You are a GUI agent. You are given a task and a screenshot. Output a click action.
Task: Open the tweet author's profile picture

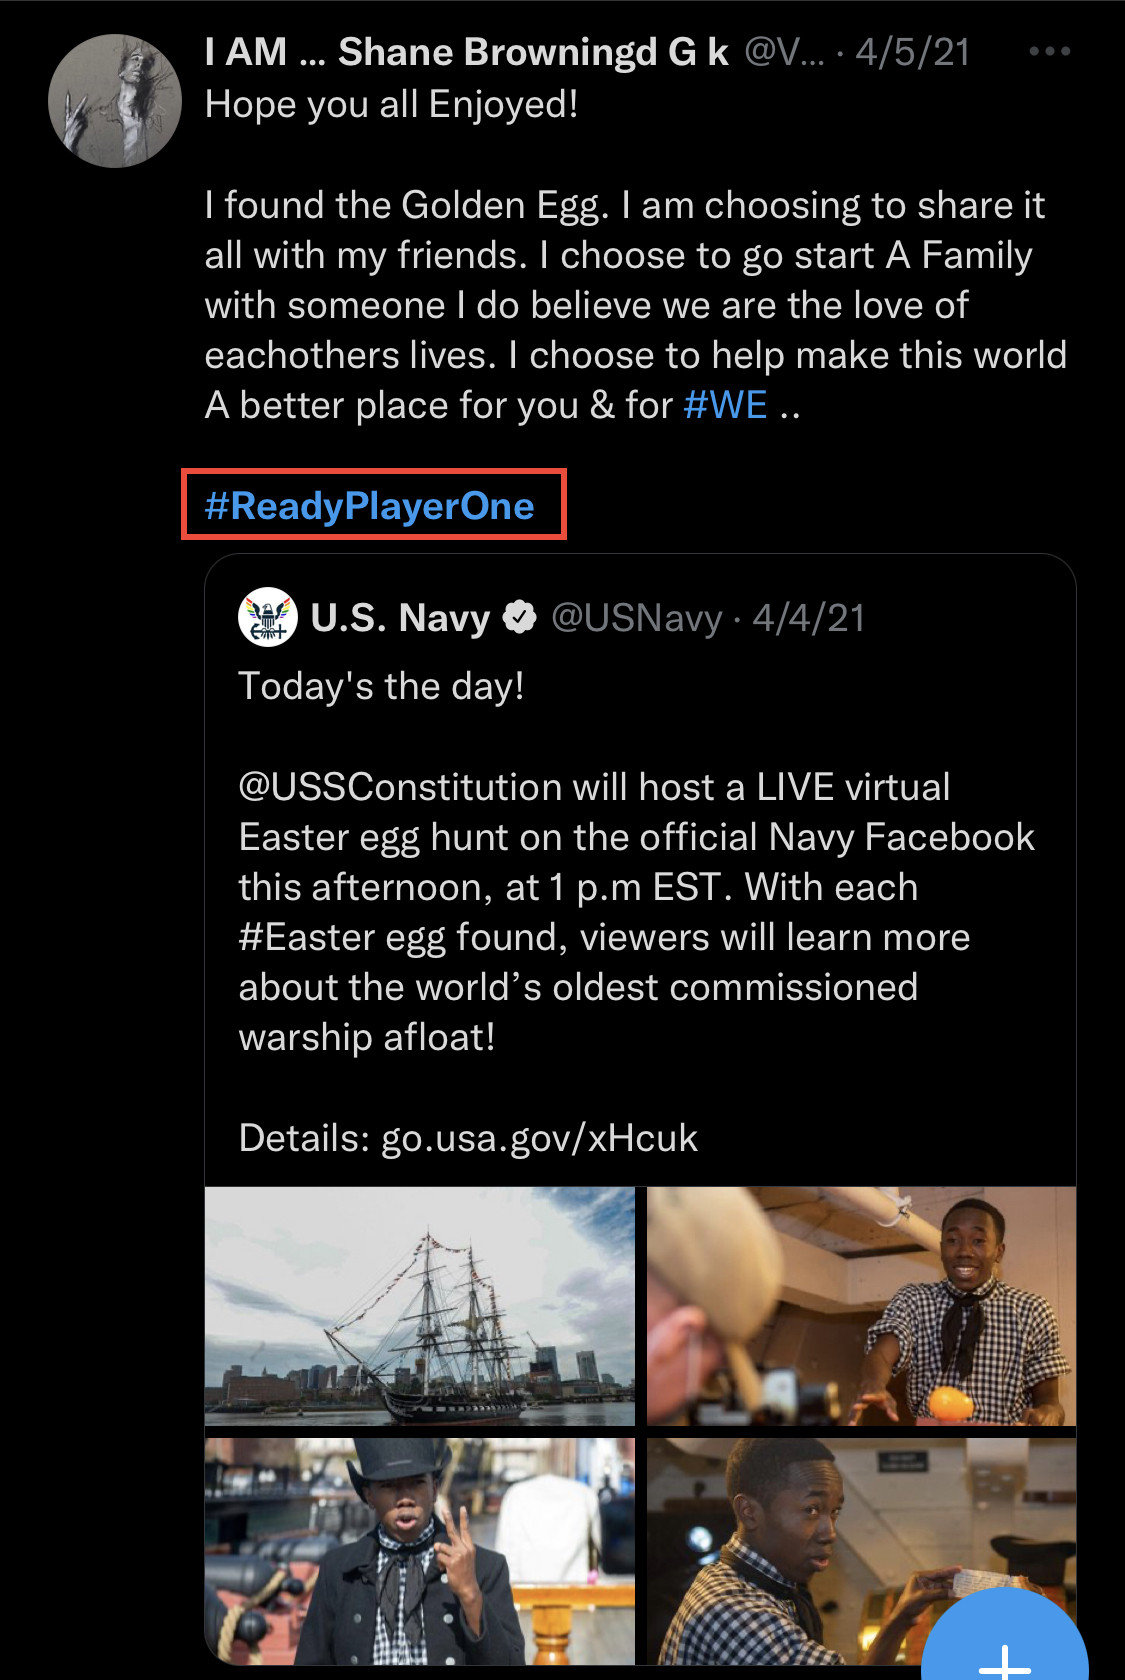[x=115, y=101]
